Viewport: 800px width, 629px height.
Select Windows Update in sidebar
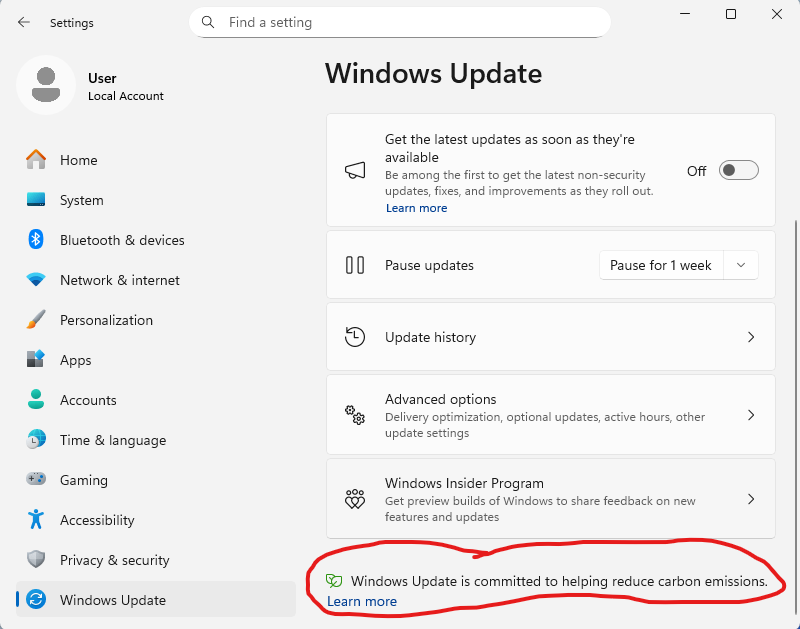click(156, 599)
